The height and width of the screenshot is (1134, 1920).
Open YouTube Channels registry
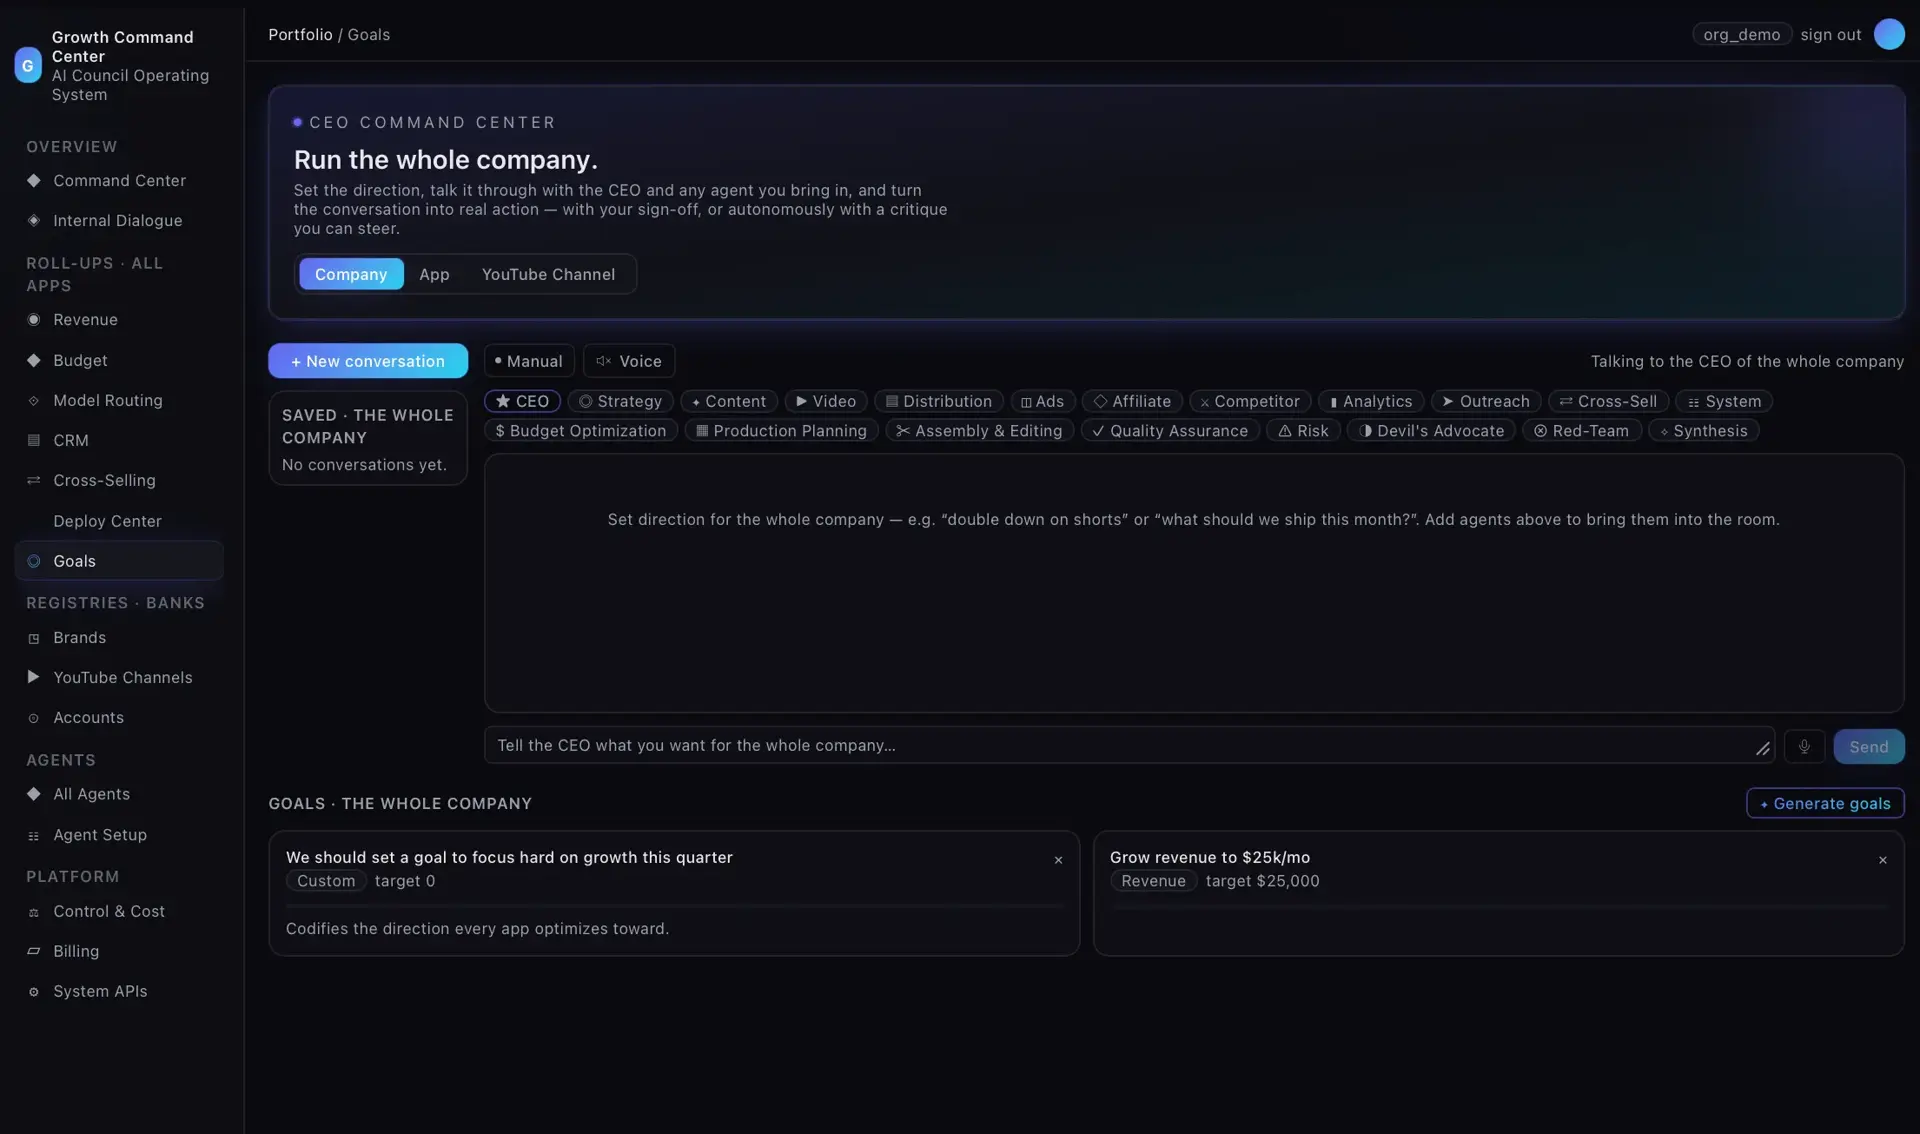point(119,677)
